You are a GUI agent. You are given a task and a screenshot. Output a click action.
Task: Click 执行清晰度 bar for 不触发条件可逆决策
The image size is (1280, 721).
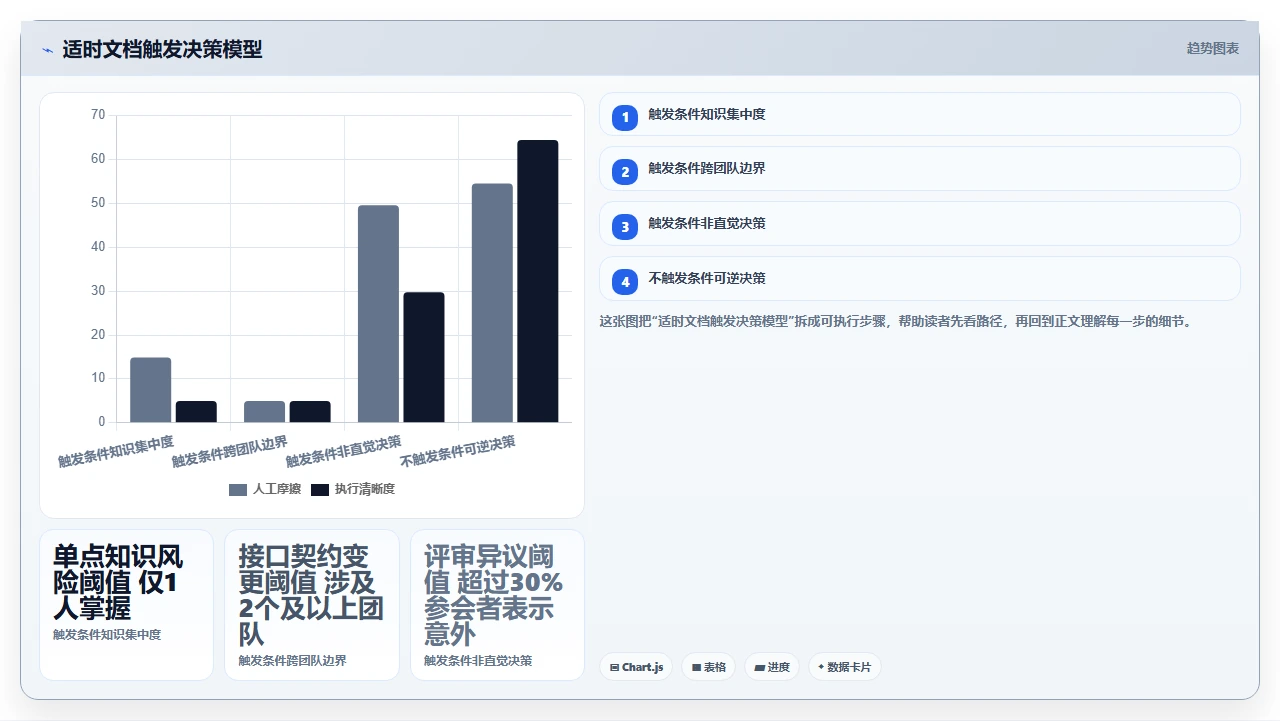[538, 281]
